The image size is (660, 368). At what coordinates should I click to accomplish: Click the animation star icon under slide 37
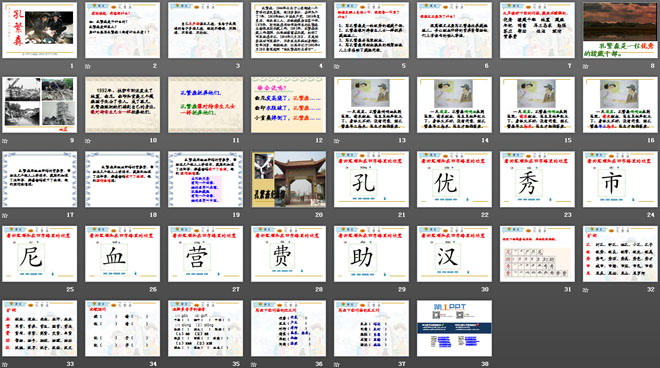(x=337, y=364)
